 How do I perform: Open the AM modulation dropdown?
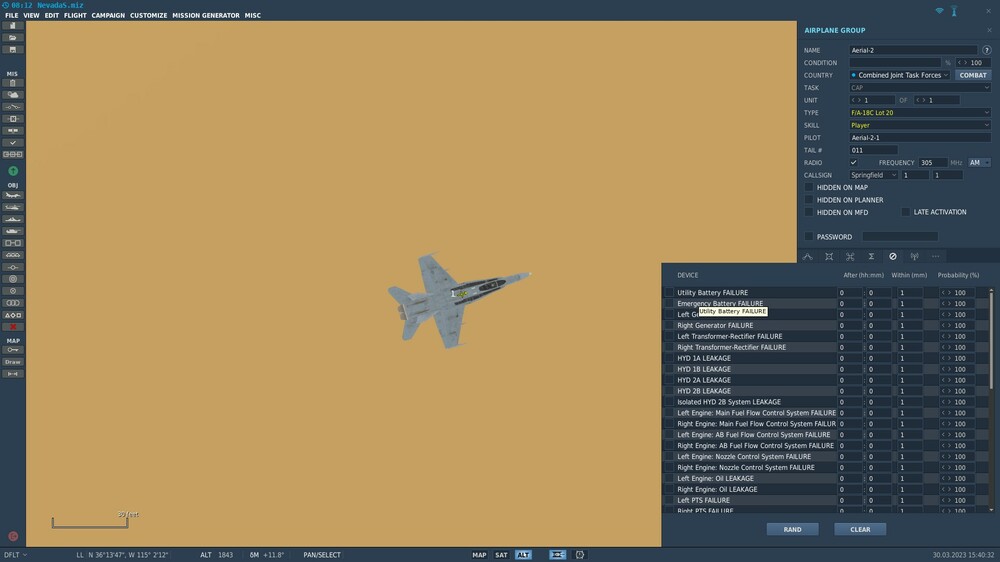pyautogui.click(x=979, y=163)
